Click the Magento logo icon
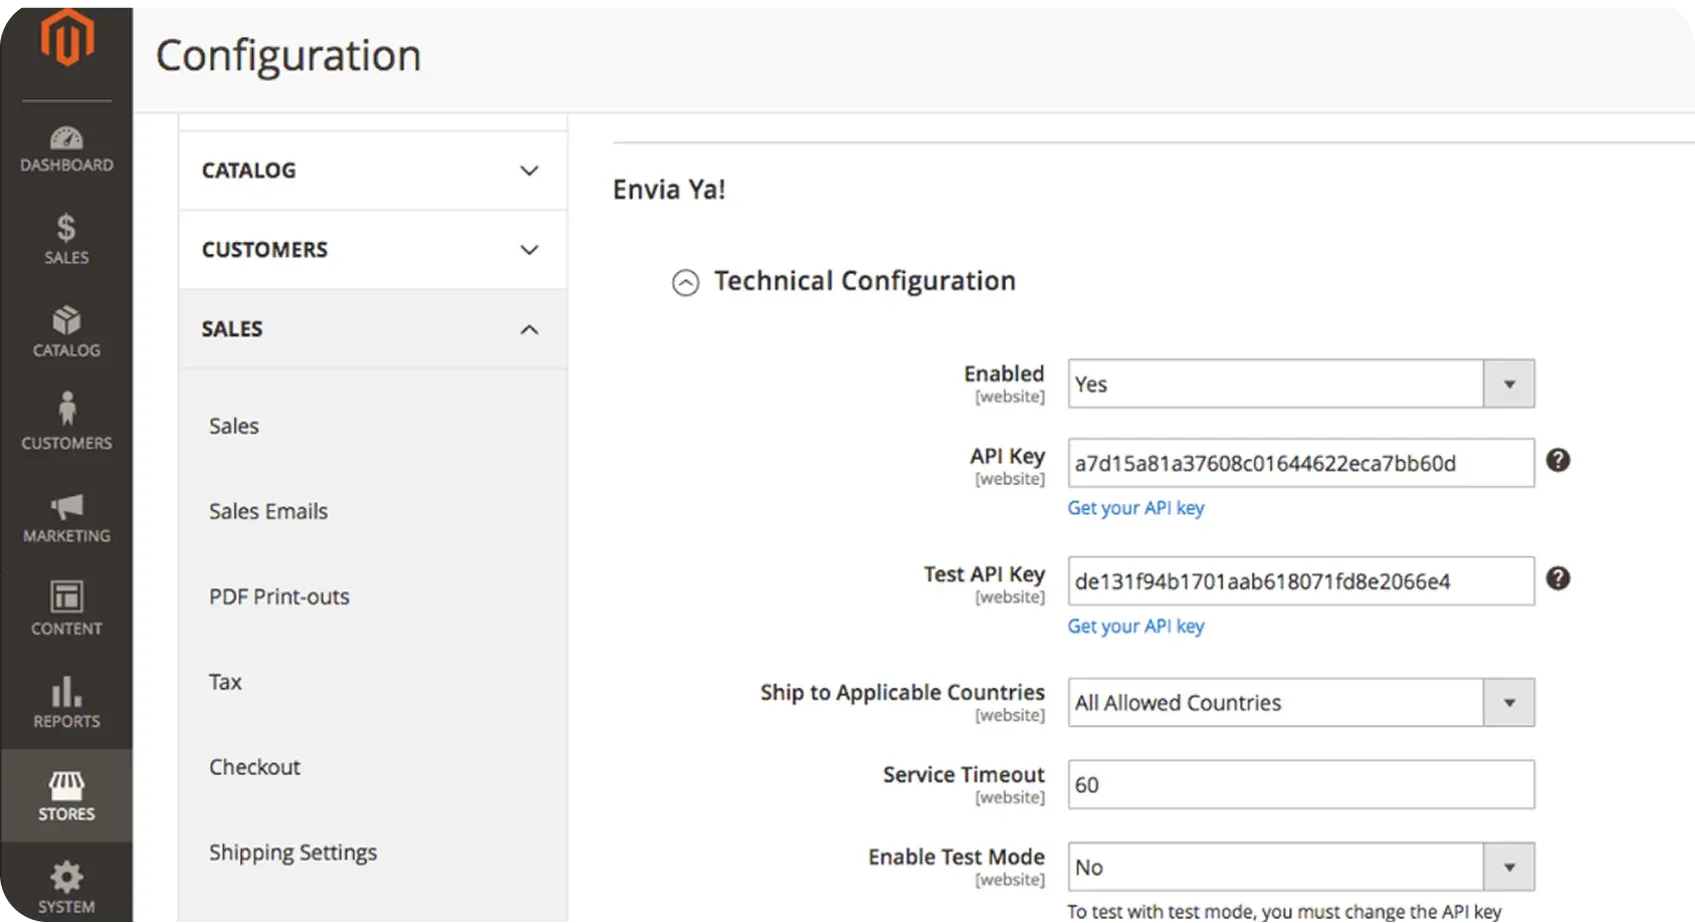Image resolution: width=1695 pixels, height=923 pixels. pos(67,39)
